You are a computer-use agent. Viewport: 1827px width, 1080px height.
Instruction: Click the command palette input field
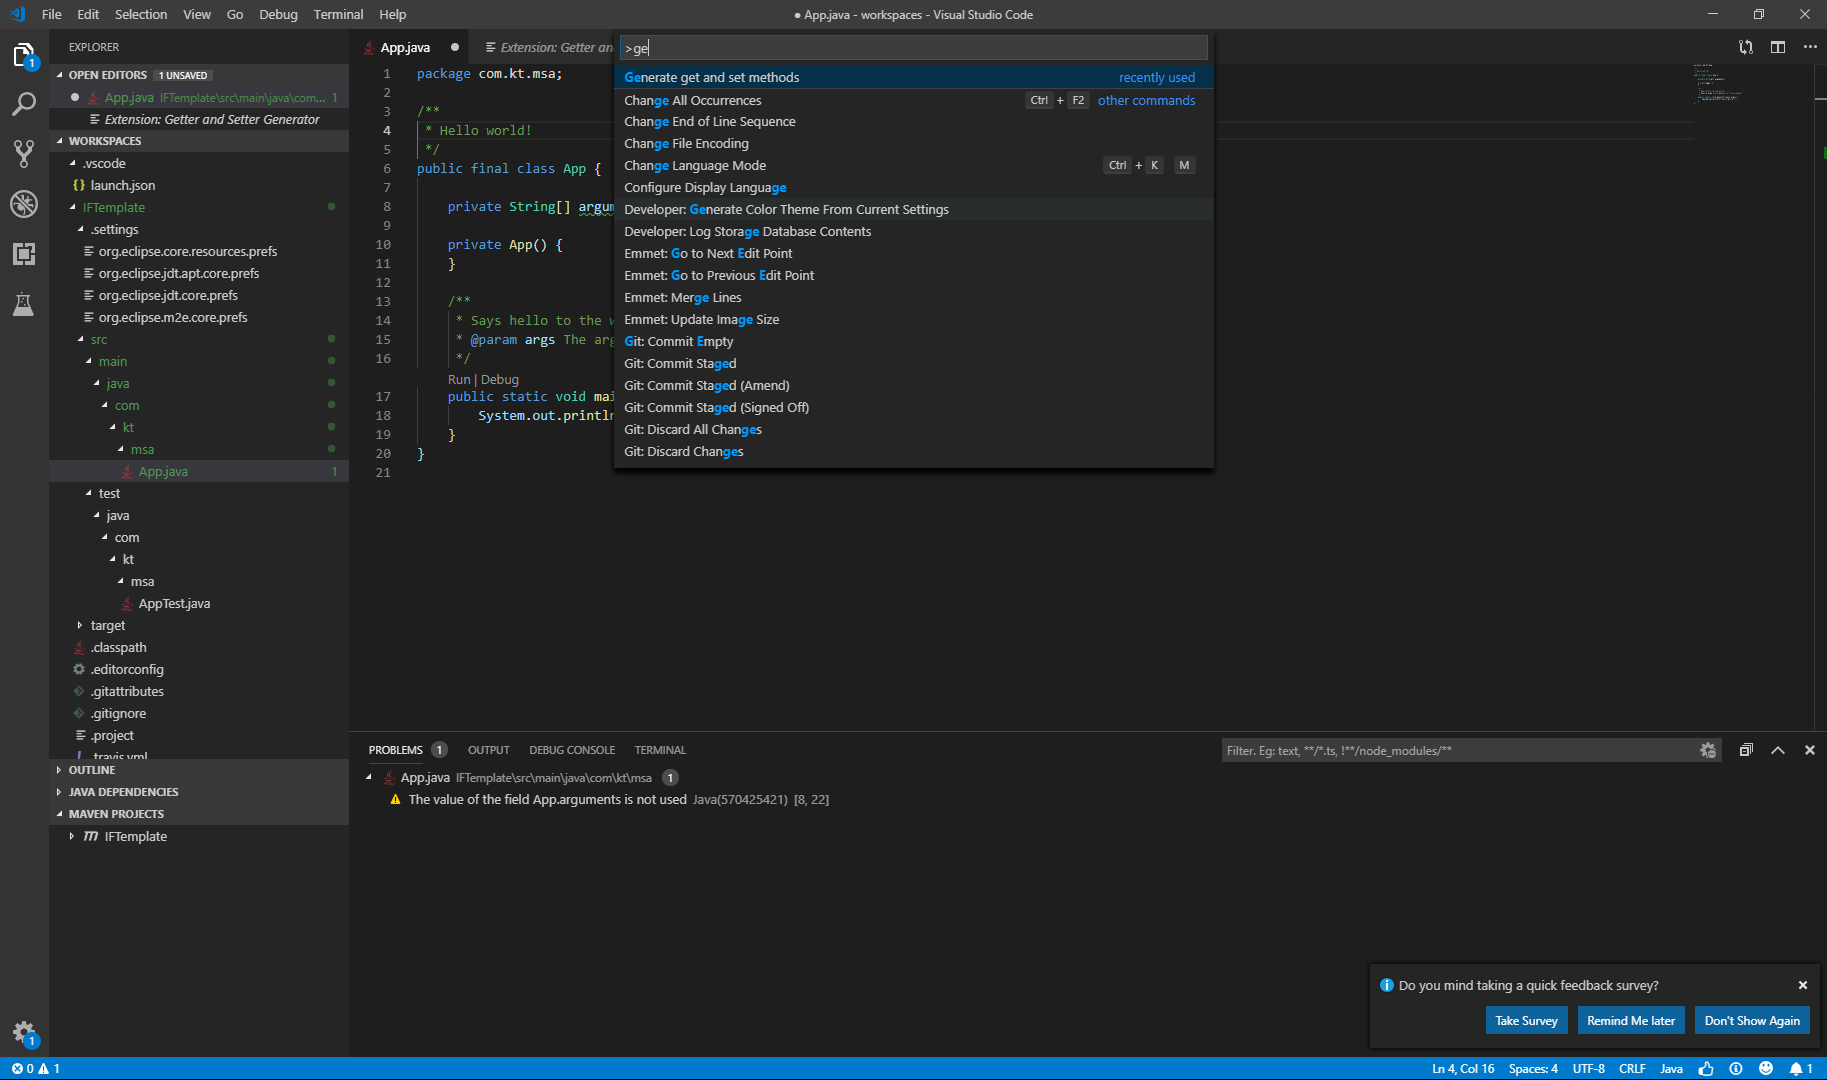click(914, 47)
